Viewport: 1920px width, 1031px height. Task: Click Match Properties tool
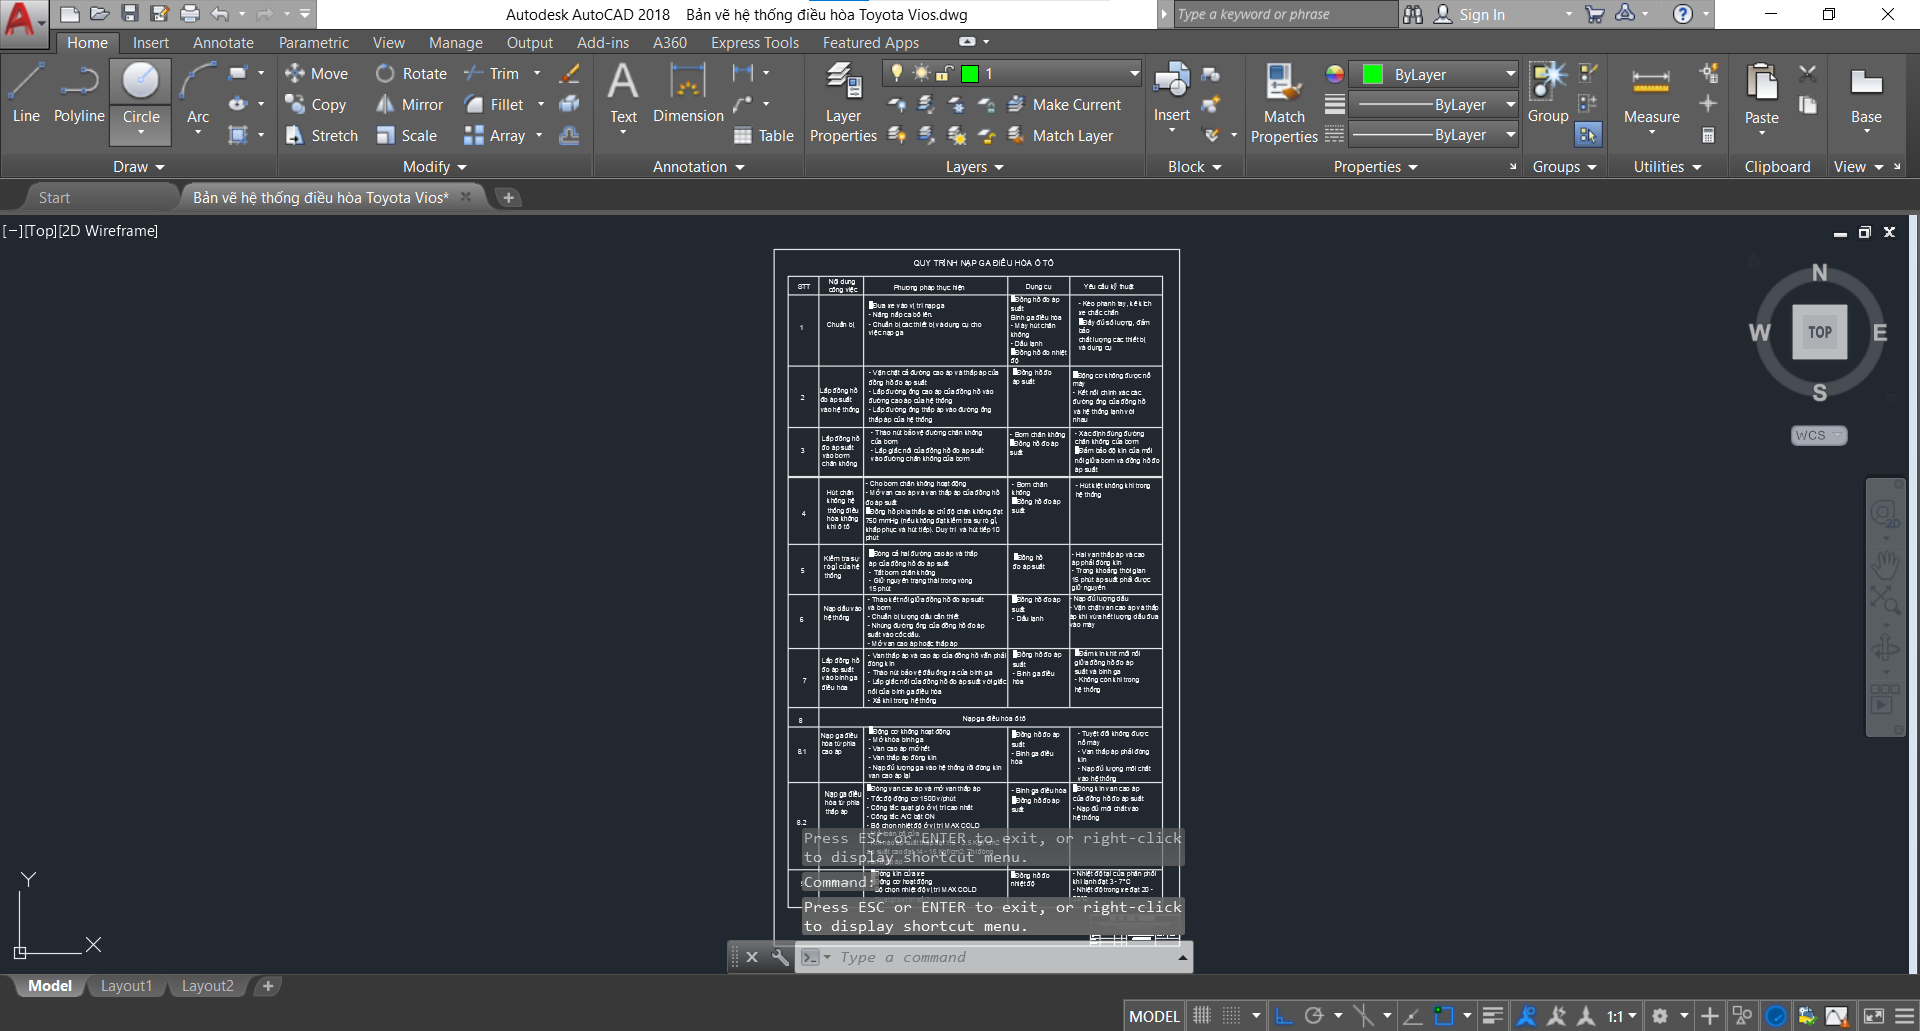1284,103
